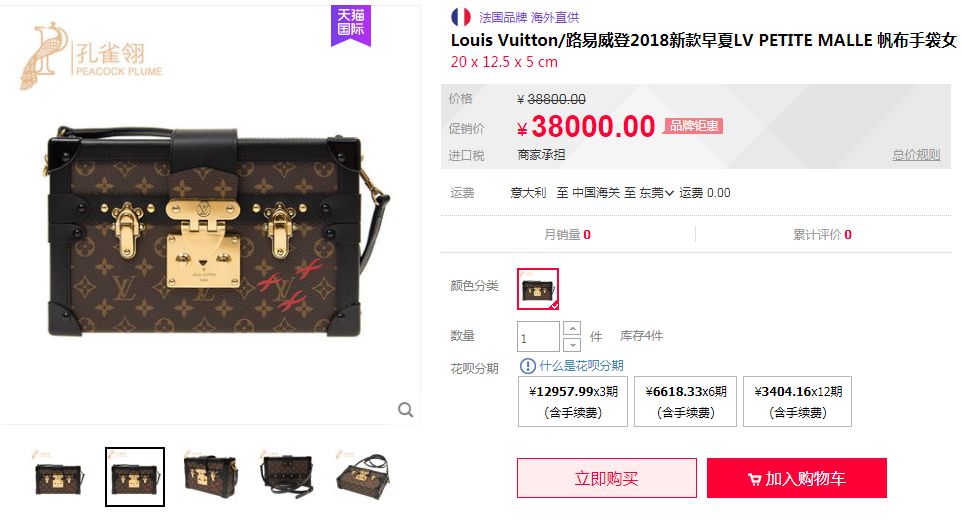The image size is (962, 530).
Task: Open the 累计评价 reviews tab
Action: pos(822,234)
